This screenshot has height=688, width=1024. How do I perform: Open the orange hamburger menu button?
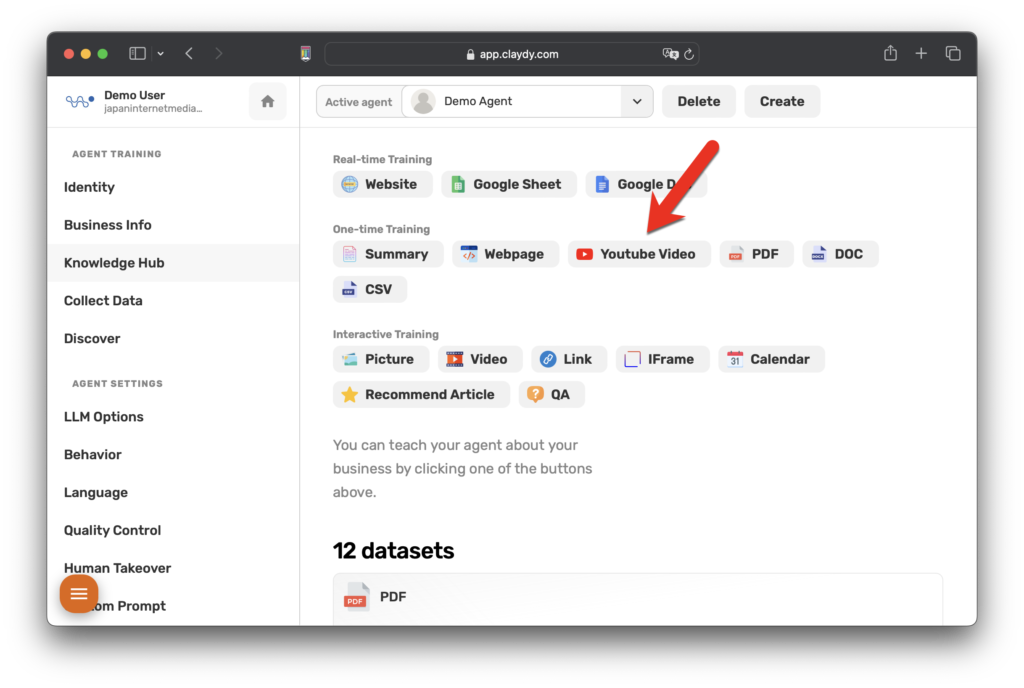79,594
